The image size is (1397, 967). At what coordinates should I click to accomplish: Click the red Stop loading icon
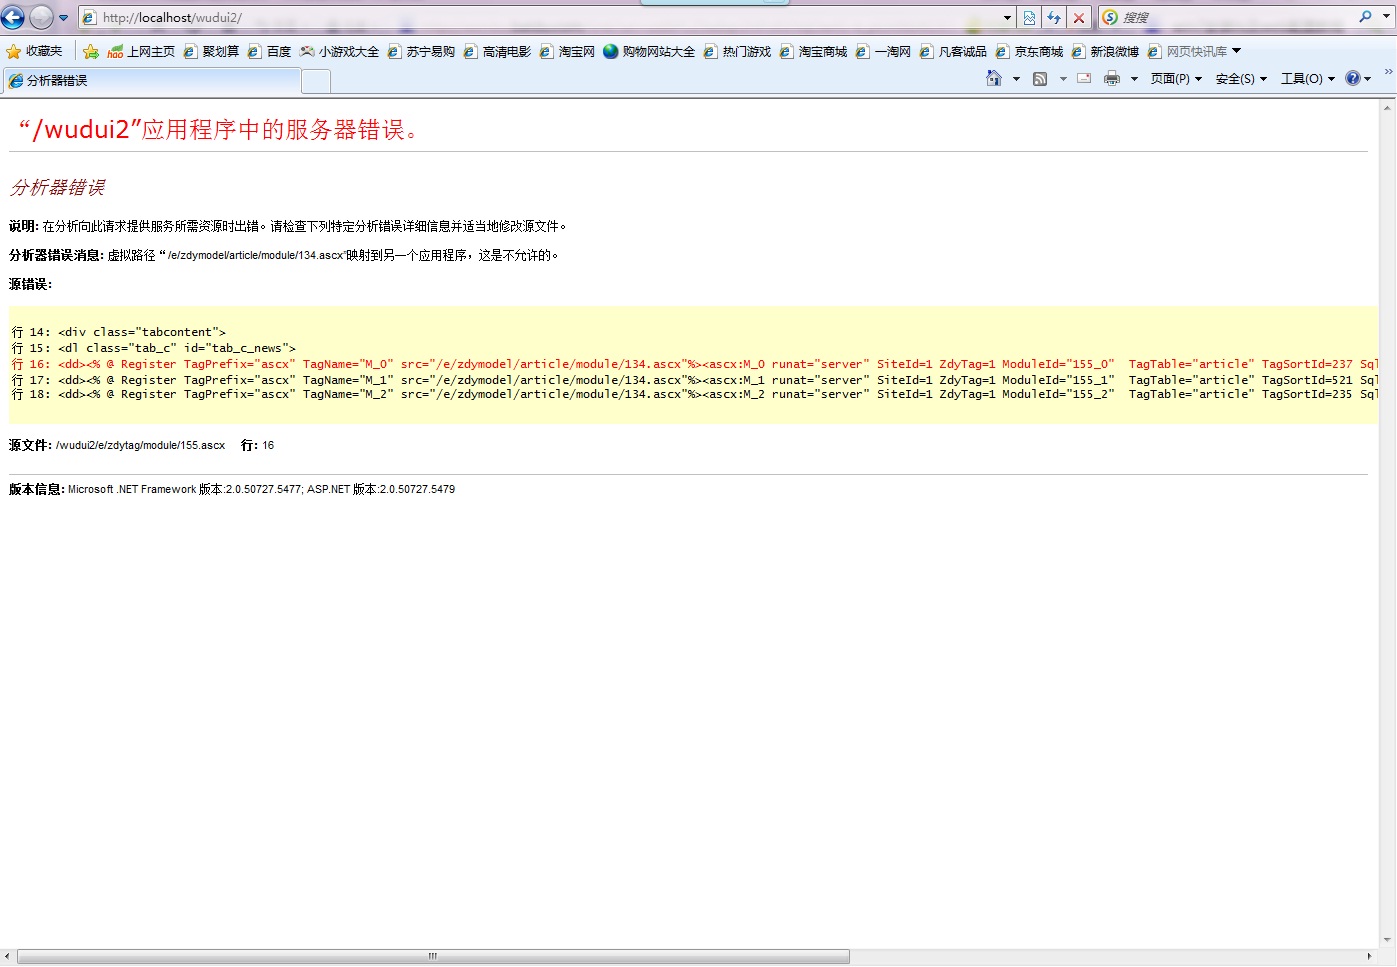1079,17
